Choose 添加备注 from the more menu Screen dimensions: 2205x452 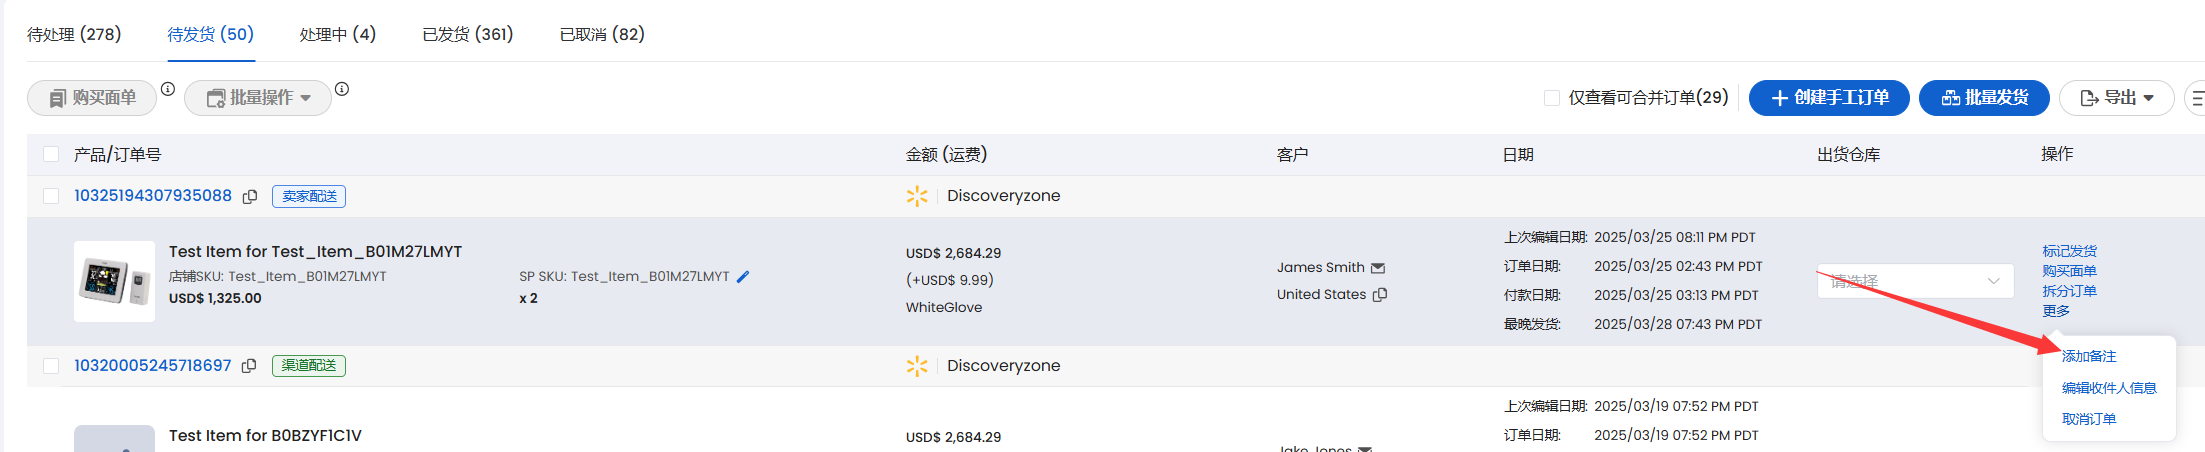click(2089, 356)
